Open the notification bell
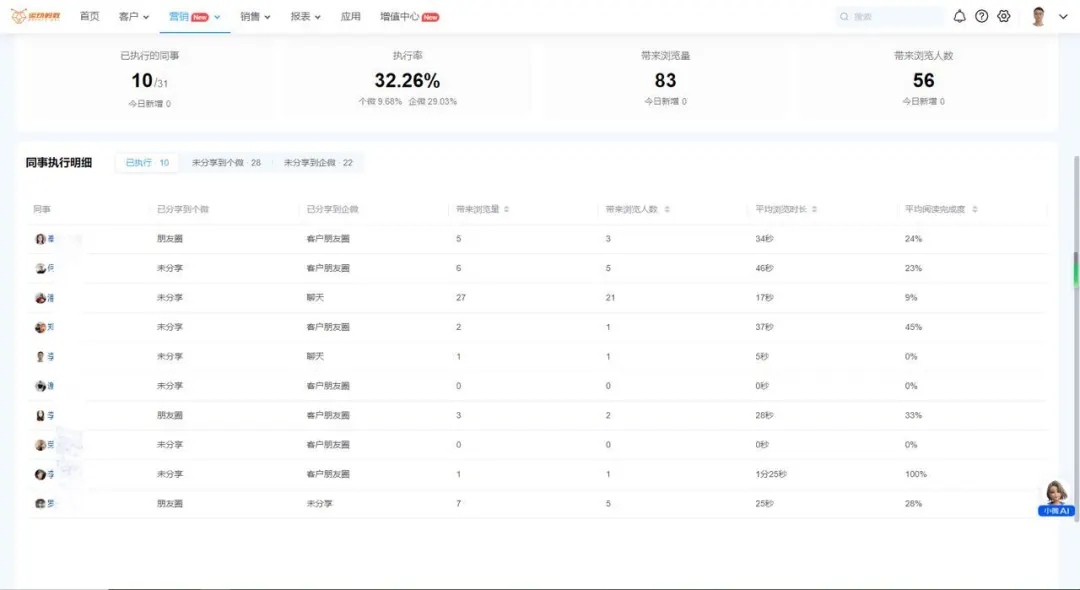This screenshot has width=1080, height=590. pyautogui.click(x=959, y=17)
